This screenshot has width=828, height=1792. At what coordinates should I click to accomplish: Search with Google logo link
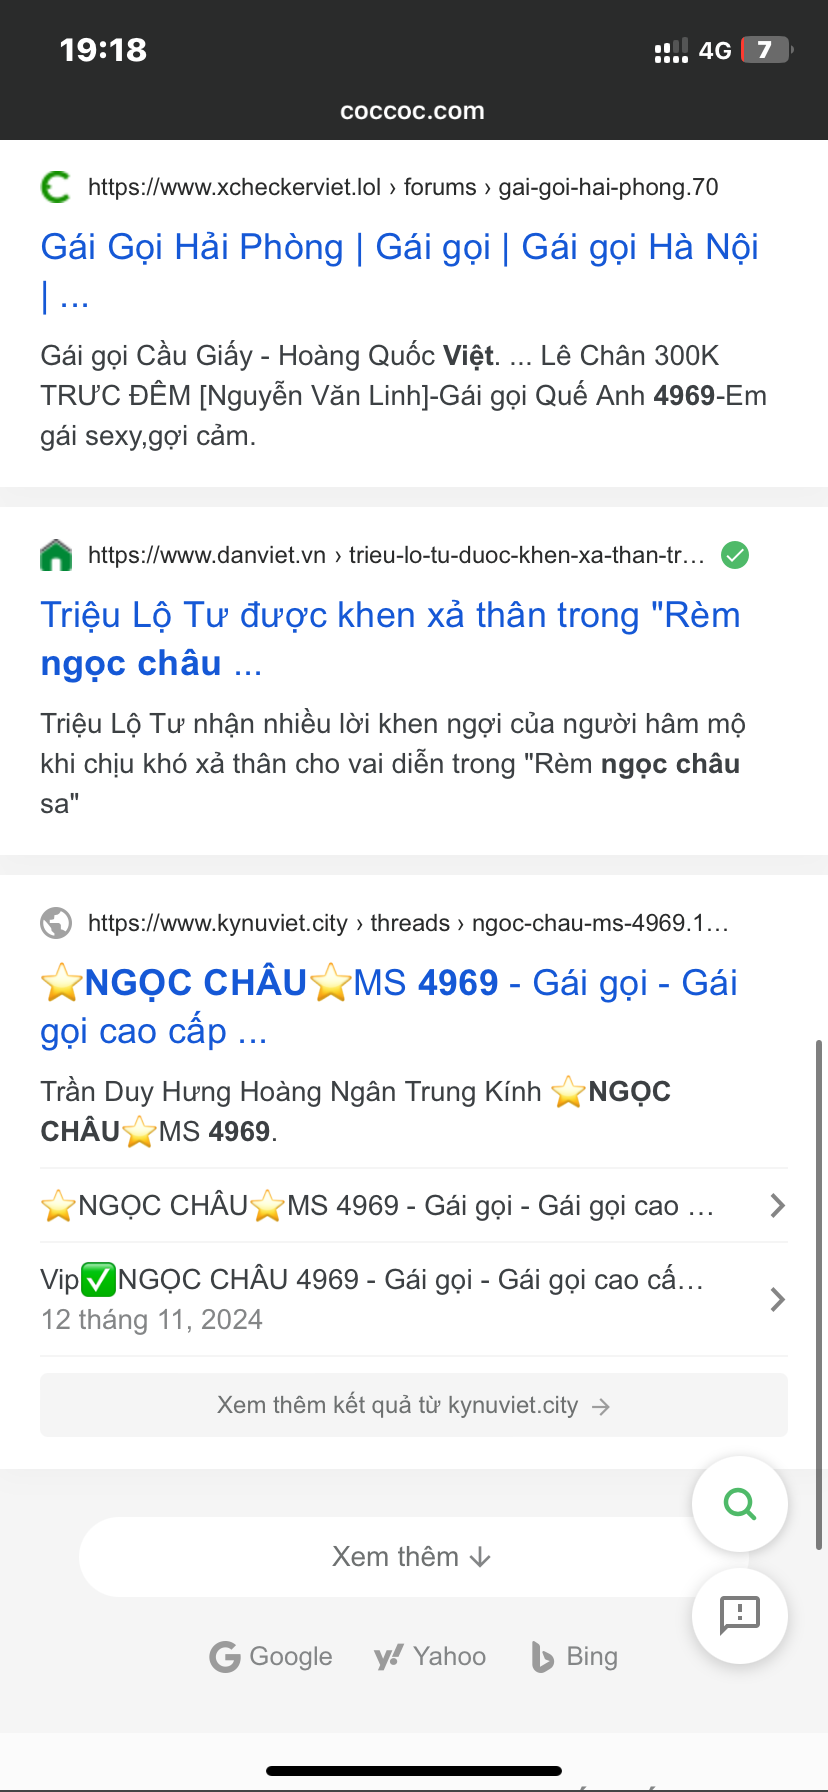coord(271,1657)
